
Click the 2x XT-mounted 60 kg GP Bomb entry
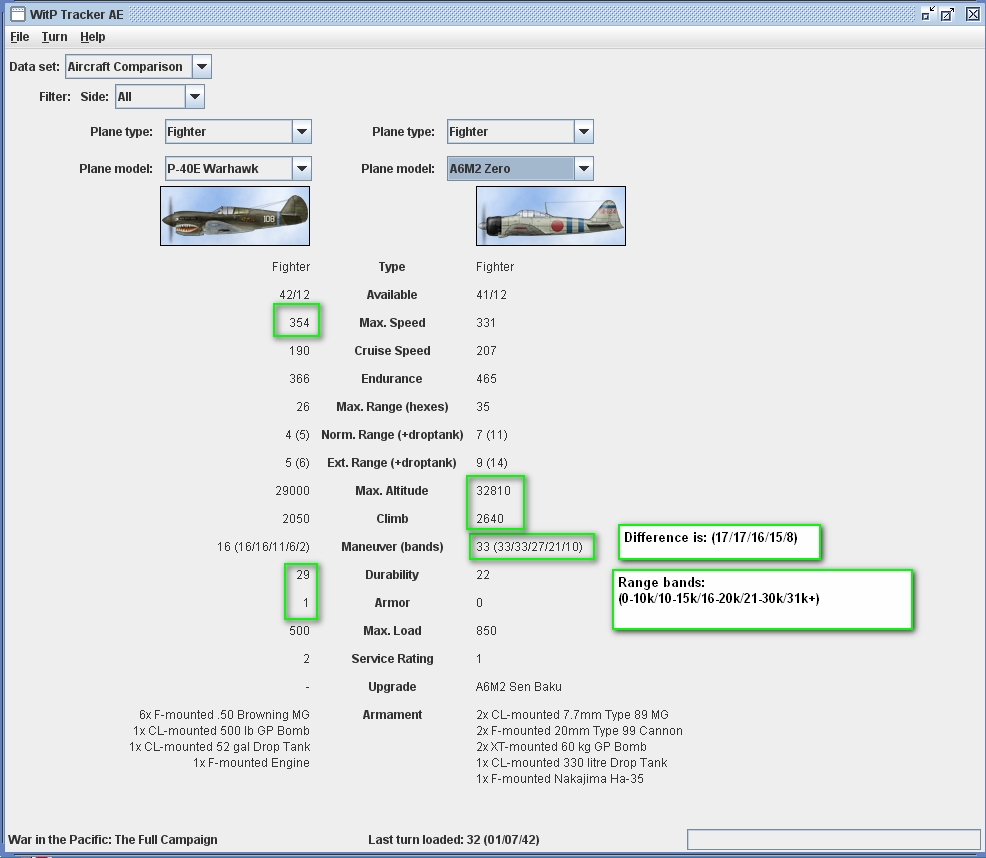[x=561, y=747]
